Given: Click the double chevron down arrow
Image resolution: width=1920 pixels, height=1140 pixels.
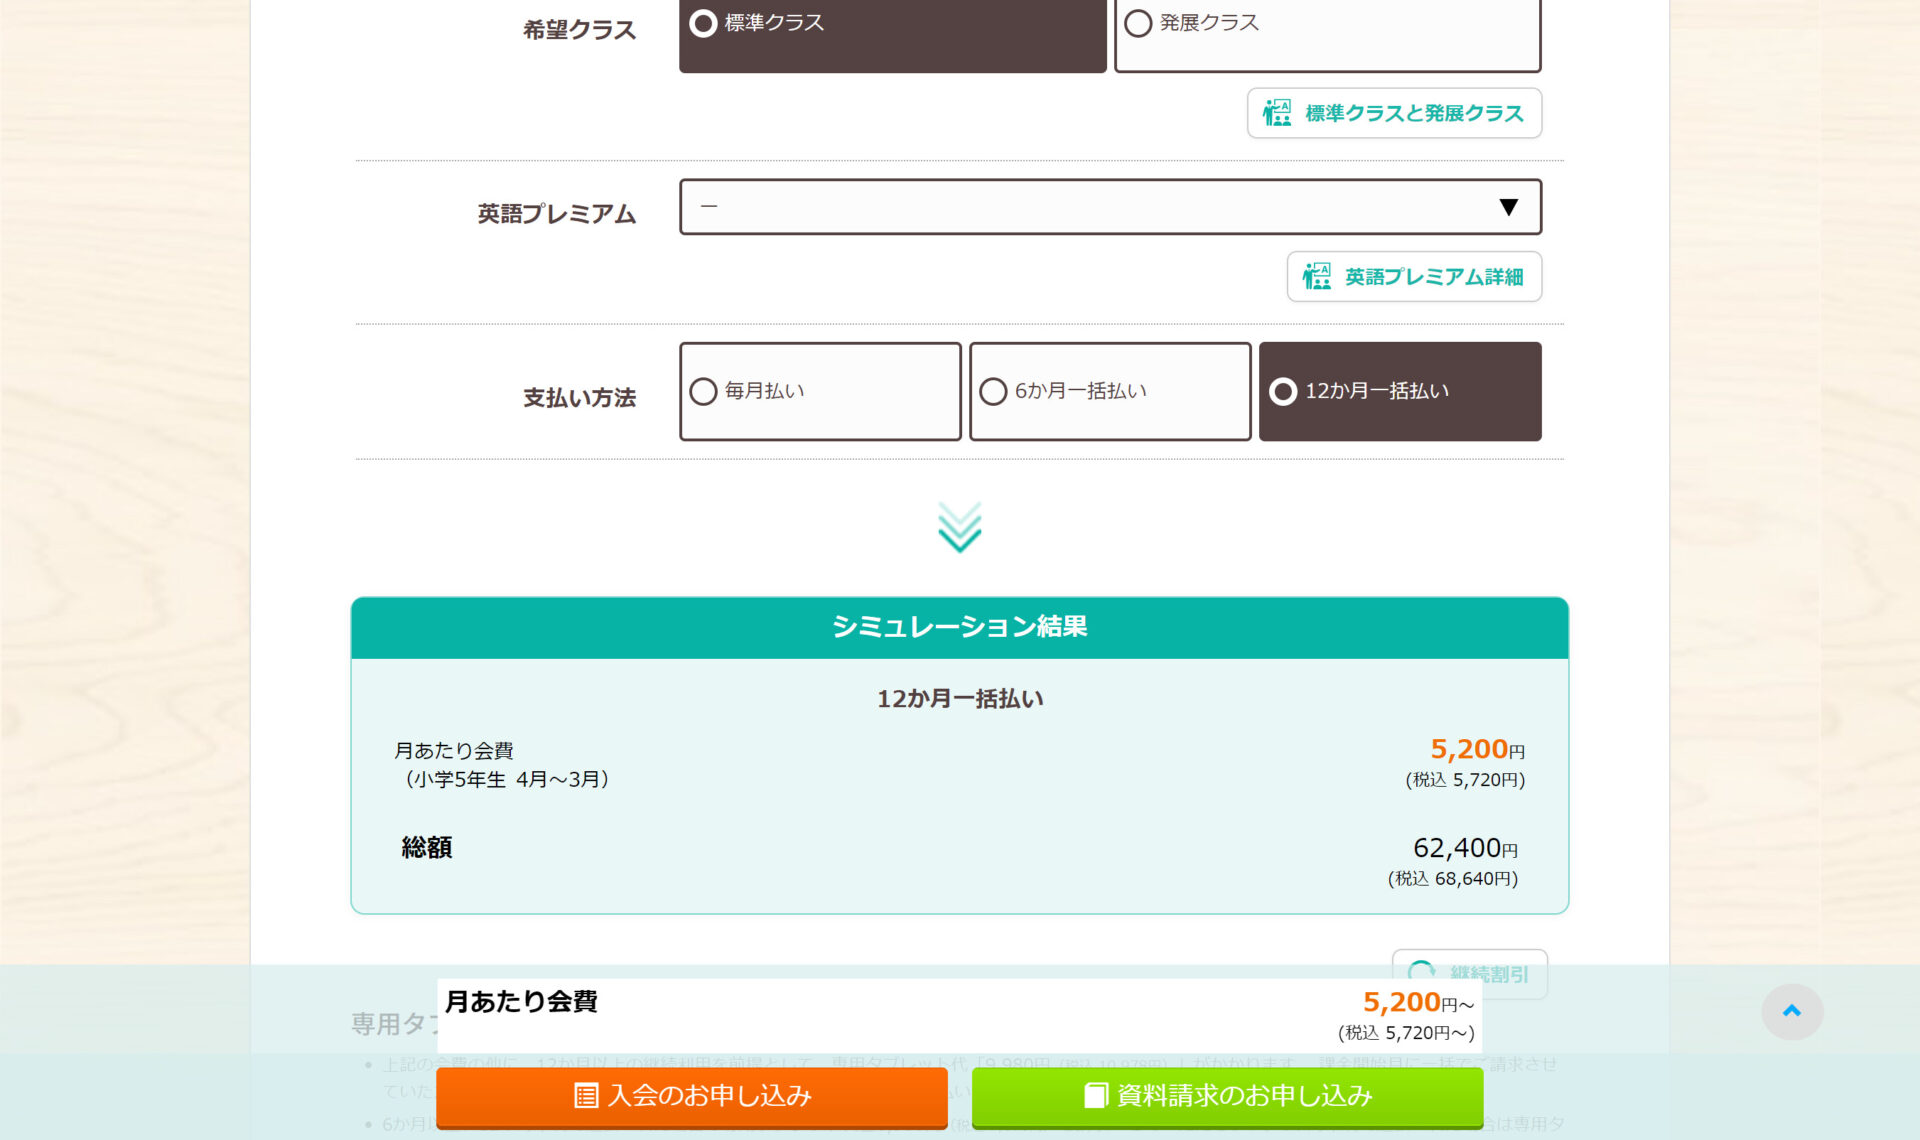Looking at the screenshot, I should (x=960, y=527).
